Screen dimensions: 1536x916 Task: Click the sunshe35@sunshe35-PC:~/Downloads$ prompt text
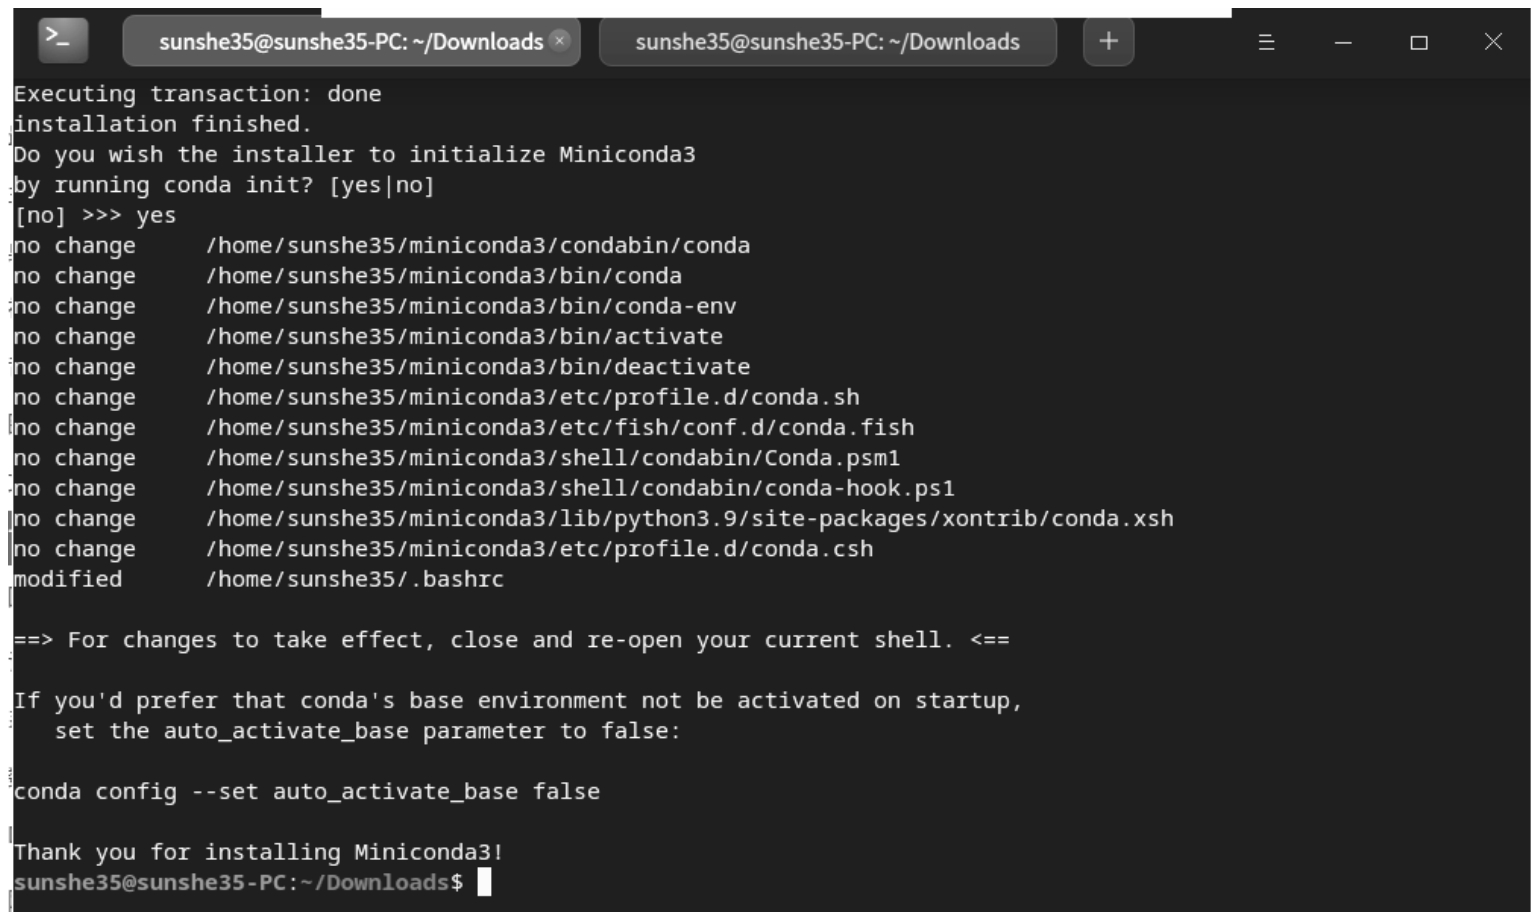click(x=238, y=882)
